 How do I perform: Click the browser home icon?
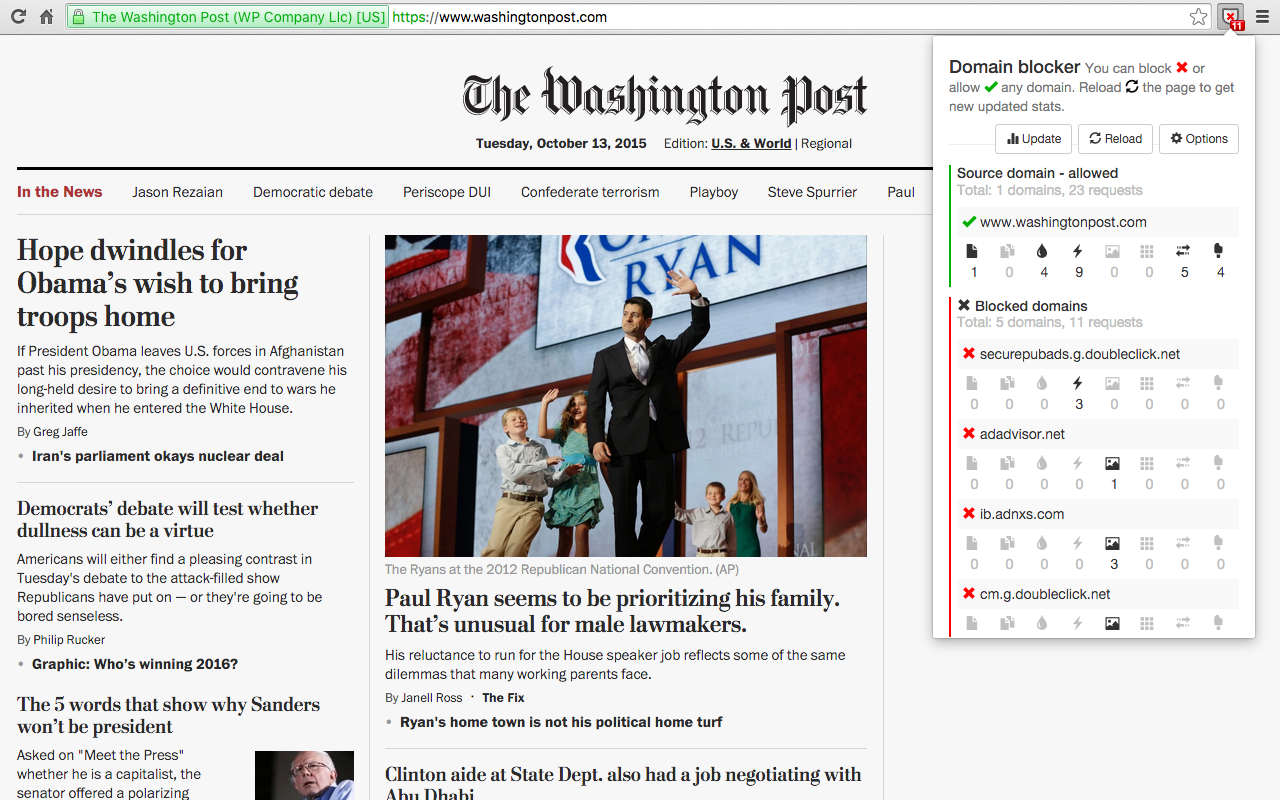tap(46, 17)
